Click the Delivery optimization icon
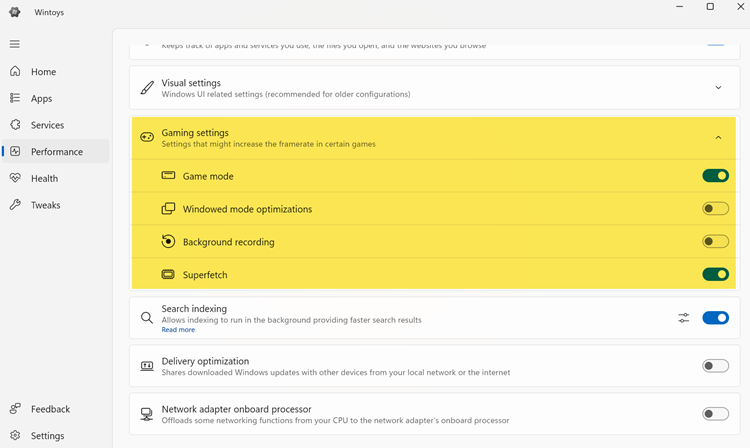The width and height of the screenshot is (750, 448). click(147, 366)
